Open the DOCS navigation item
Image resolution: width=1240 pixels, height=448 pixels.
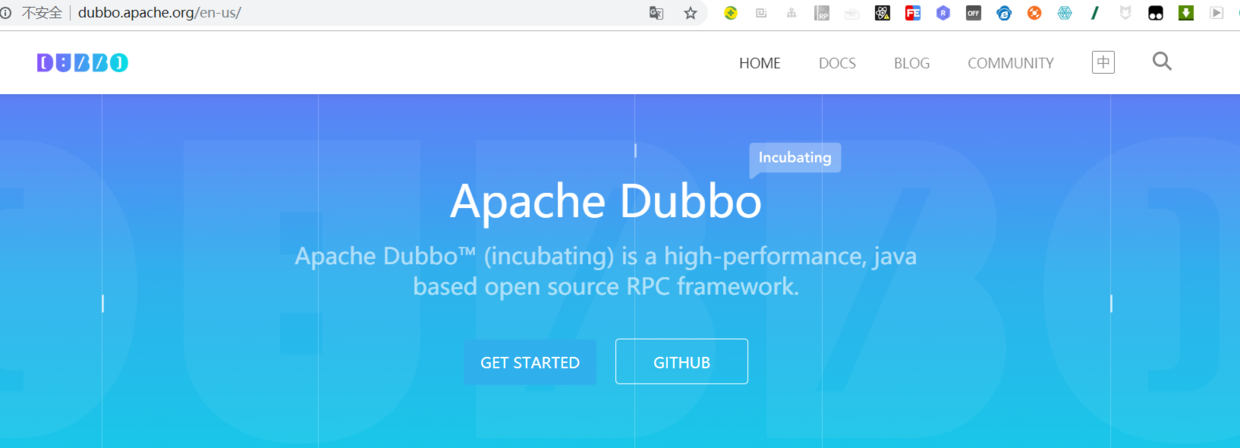tap(837, 63)
